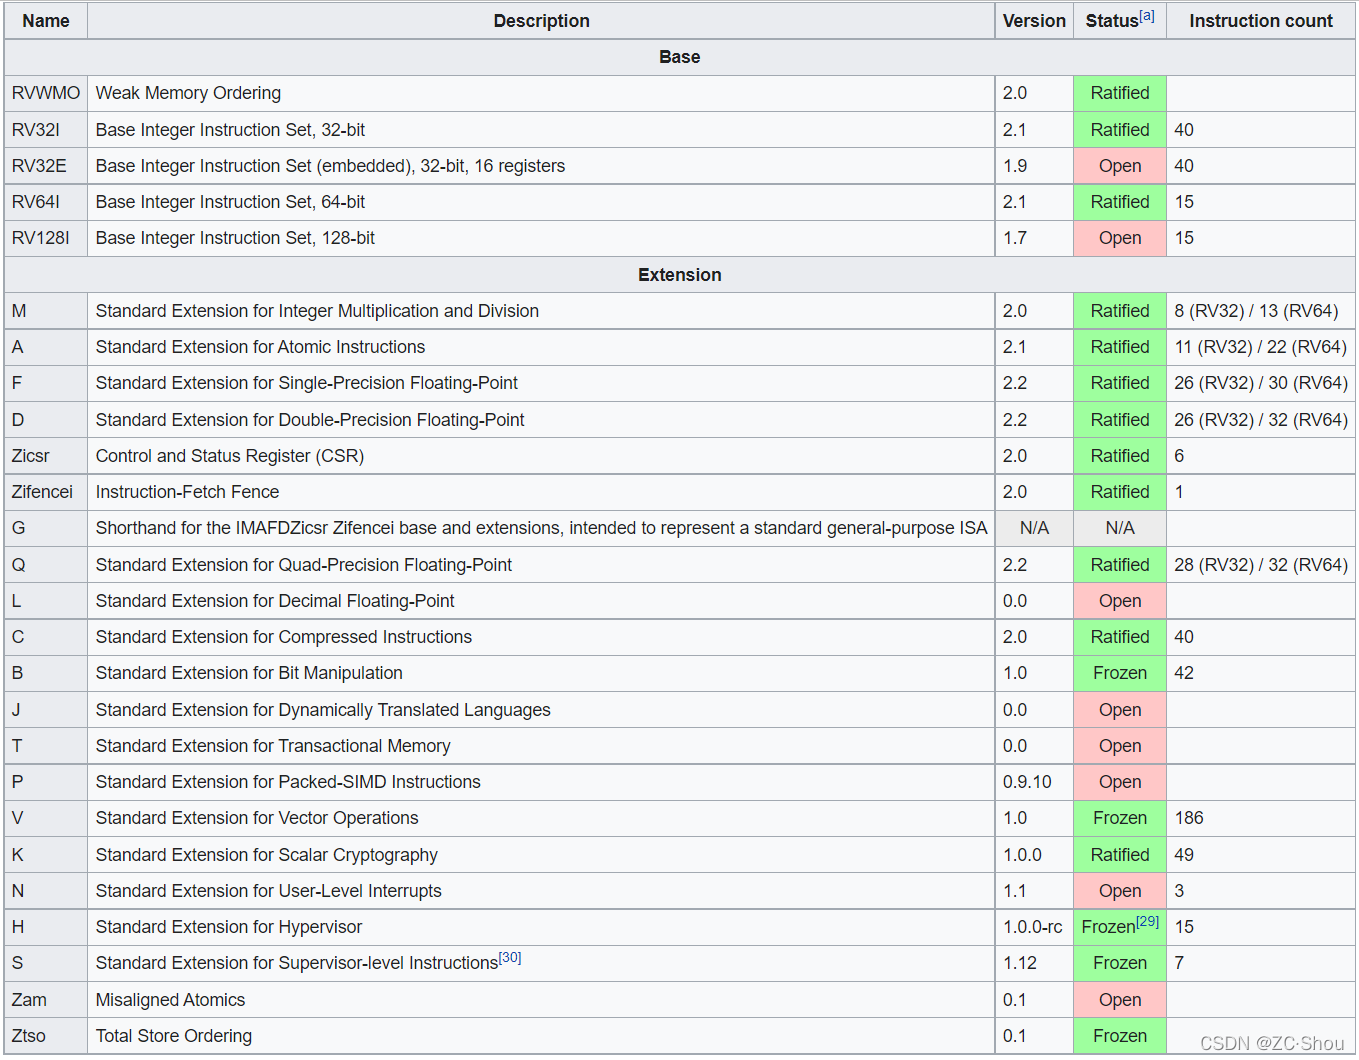1359x1060 pixels.
Task: Click the RV32E name cell
Action: point(46,166)
